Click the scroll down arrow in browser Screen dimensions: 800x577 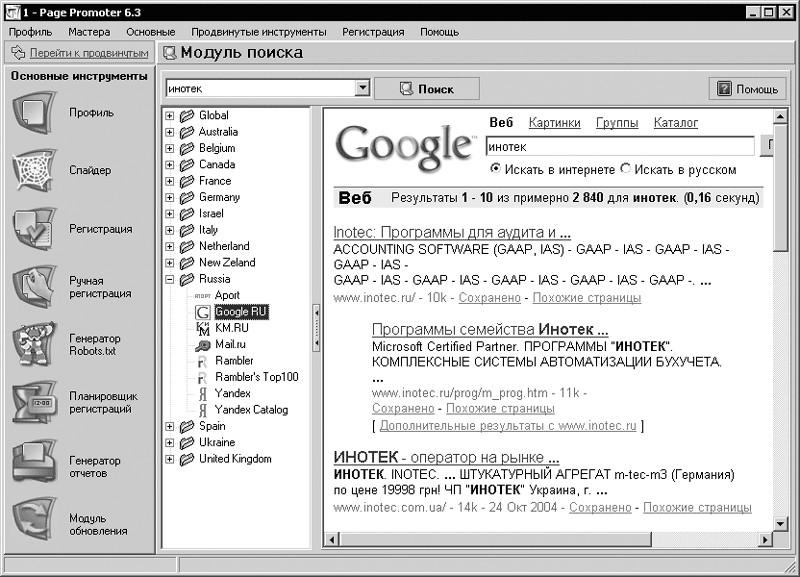pos(780,523)
